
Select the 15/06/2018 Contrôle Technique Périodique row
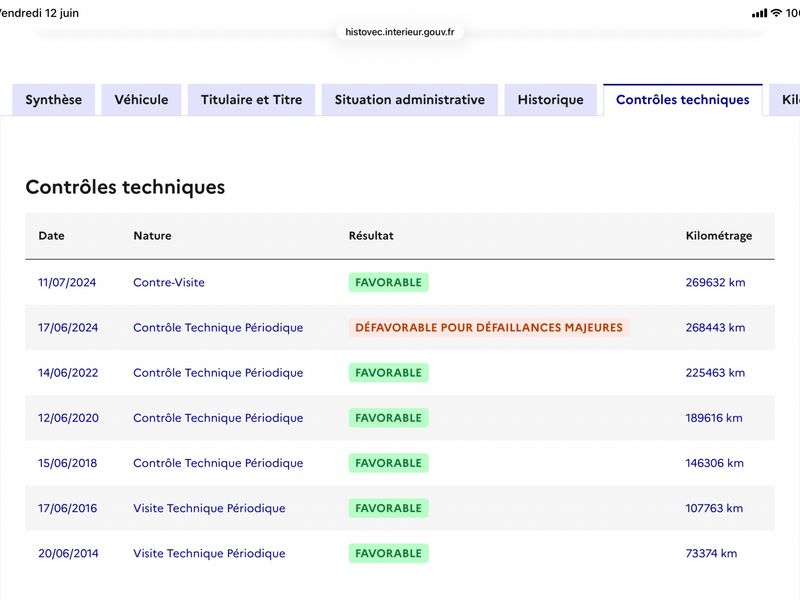(400, 463)
